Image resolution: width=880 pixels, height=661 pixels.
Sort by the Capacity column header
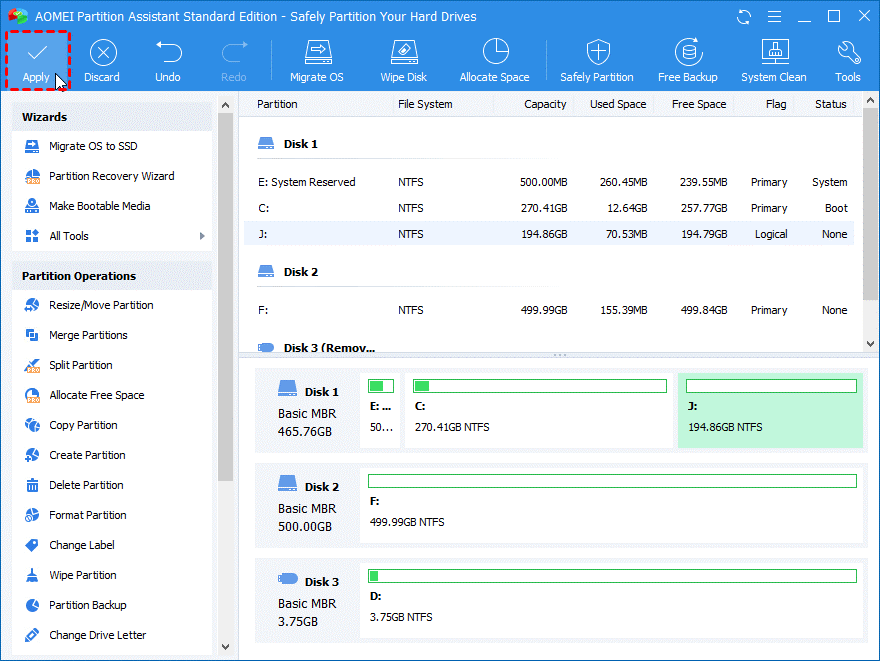545,104
